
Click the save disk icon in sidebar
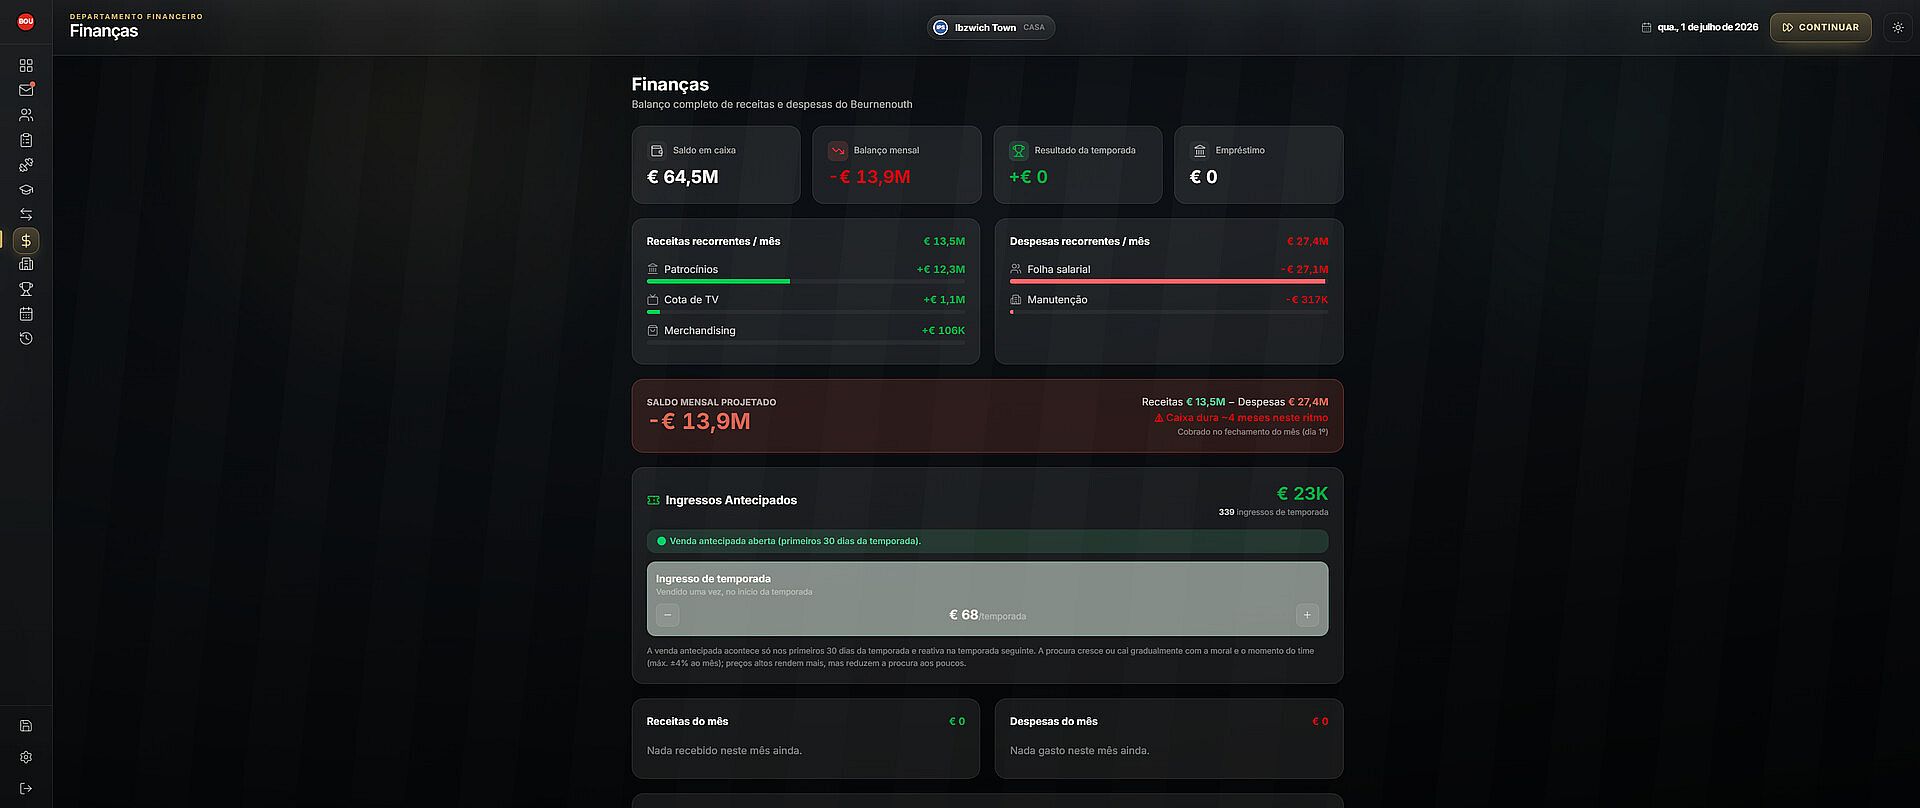pos(26,726)
